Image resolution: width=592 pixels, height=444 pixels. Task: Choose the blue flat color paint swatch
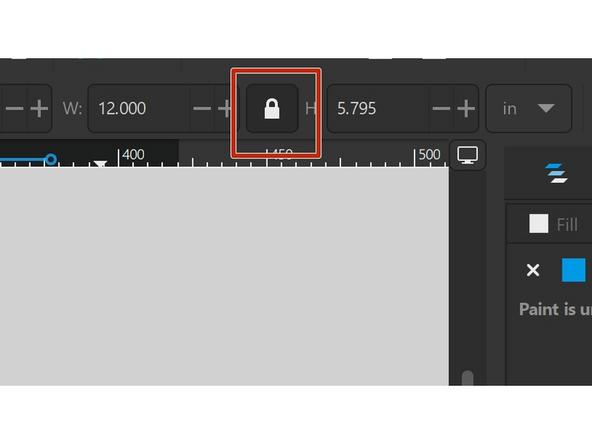coord(574,270)
